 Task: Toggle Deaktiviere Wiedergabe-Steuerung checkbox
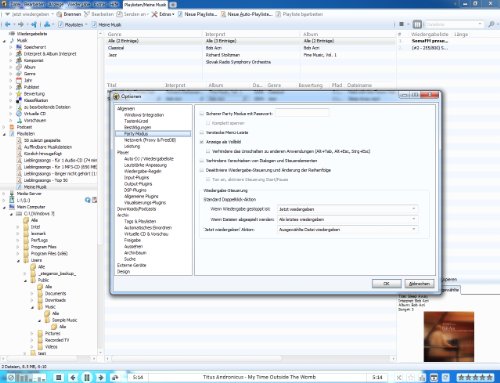202,170
